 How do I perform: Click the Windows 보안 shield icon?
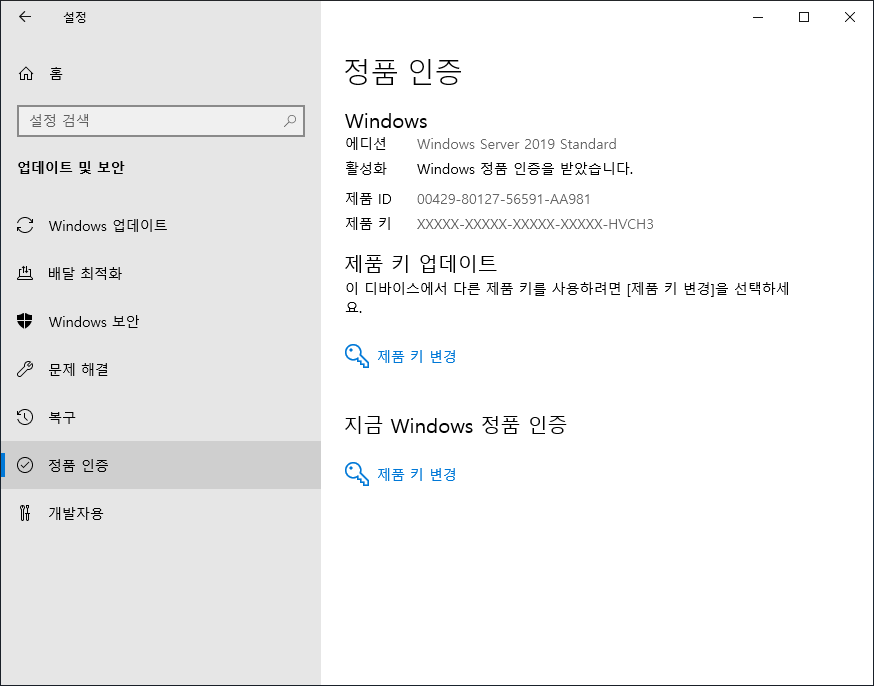pos(25,321)
